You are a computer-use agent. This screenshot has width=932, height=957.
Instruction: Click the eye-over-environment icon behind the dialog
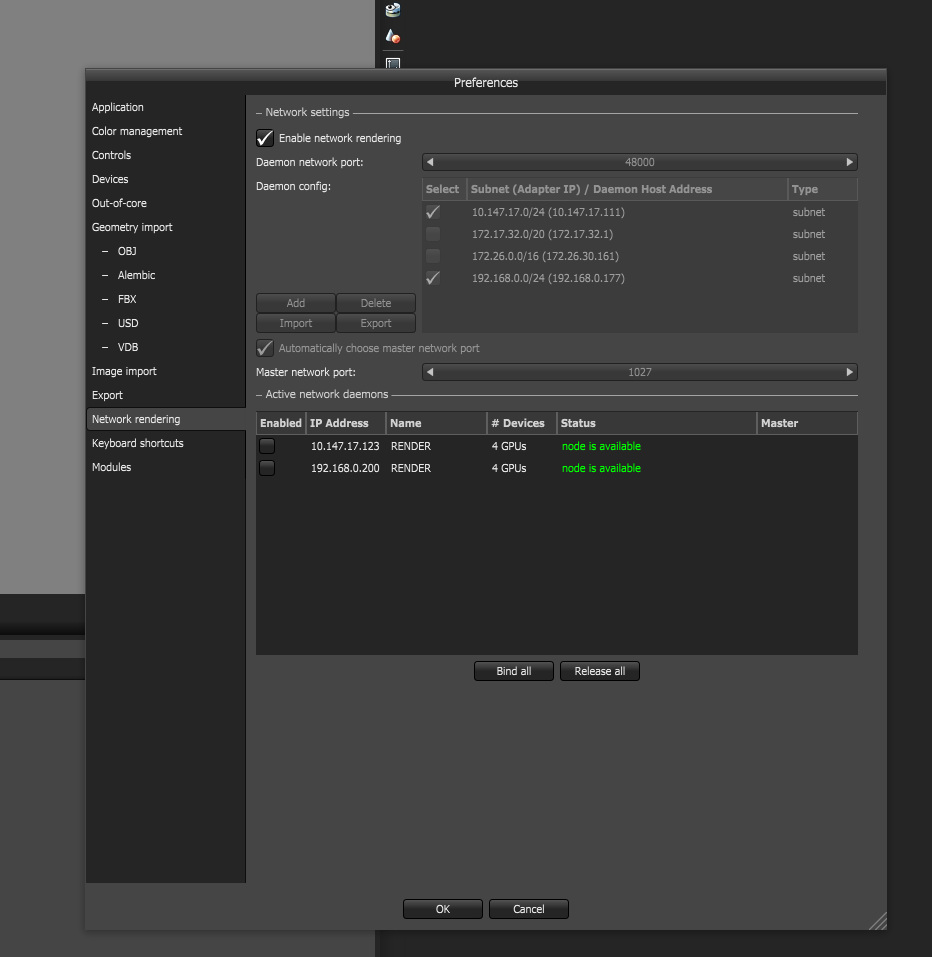tap(393, 10)
